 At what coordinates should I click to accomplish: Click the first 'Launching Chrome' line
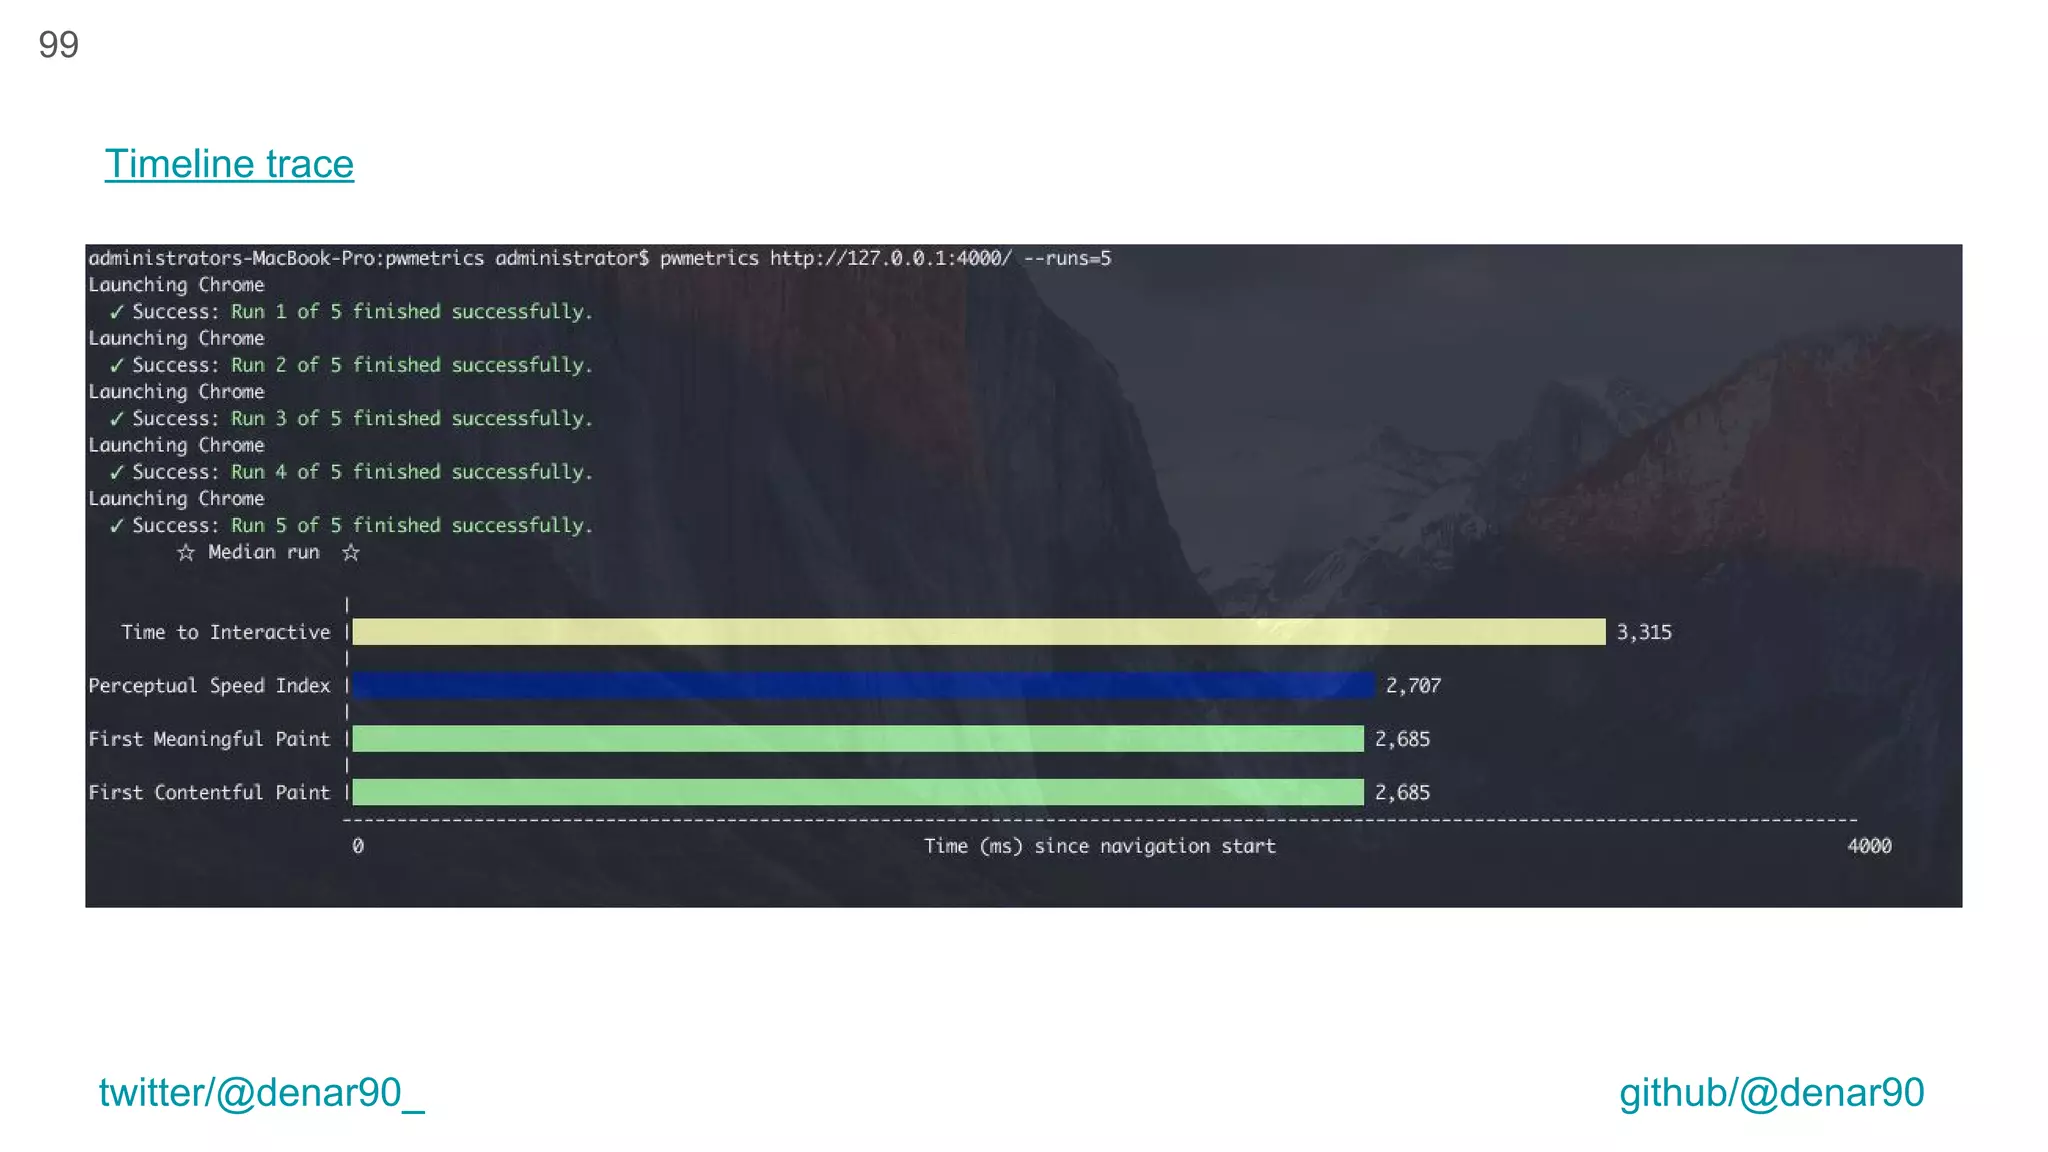(176, 285)
